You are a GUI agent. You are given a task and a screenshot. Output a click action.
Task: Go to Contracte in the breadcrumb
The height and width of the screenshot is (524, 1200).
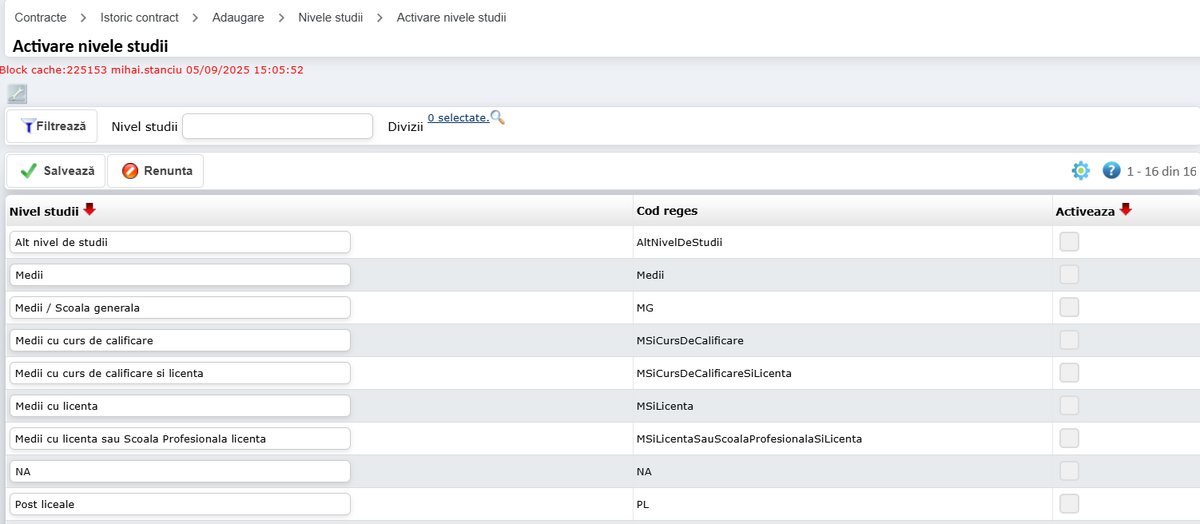(40, 18)
